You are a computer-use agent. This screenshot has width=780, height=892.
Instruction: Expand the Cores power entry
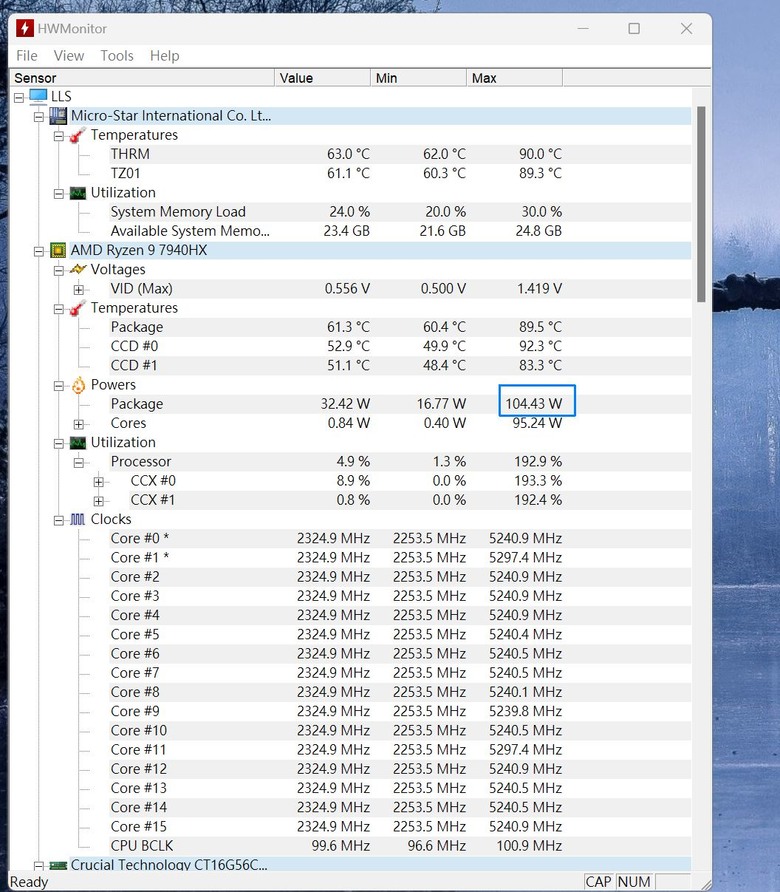tap(79, 424)
